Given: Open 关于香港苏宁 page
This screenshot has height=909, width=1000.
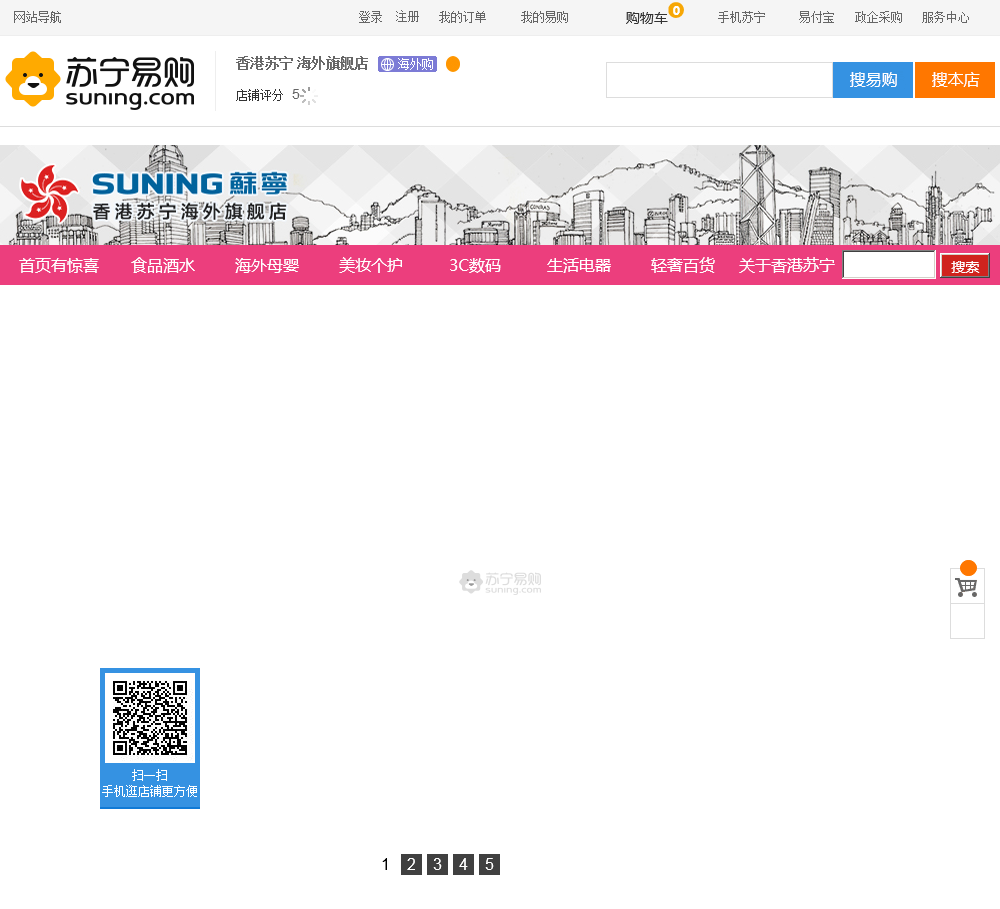Looking at the screenshot, I should [x=786, y=265].
